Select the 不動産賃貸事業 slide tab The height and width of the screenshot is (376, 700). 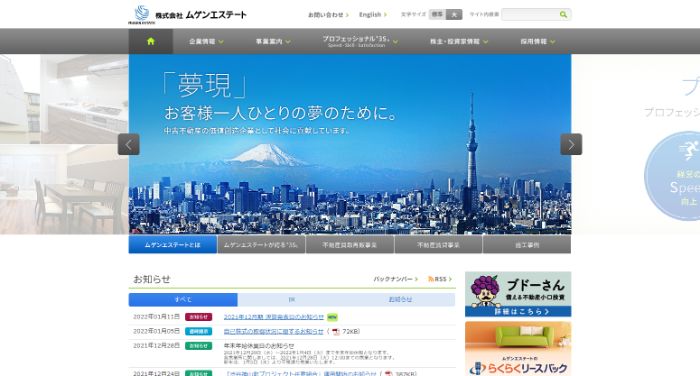[x=438, y=245]
